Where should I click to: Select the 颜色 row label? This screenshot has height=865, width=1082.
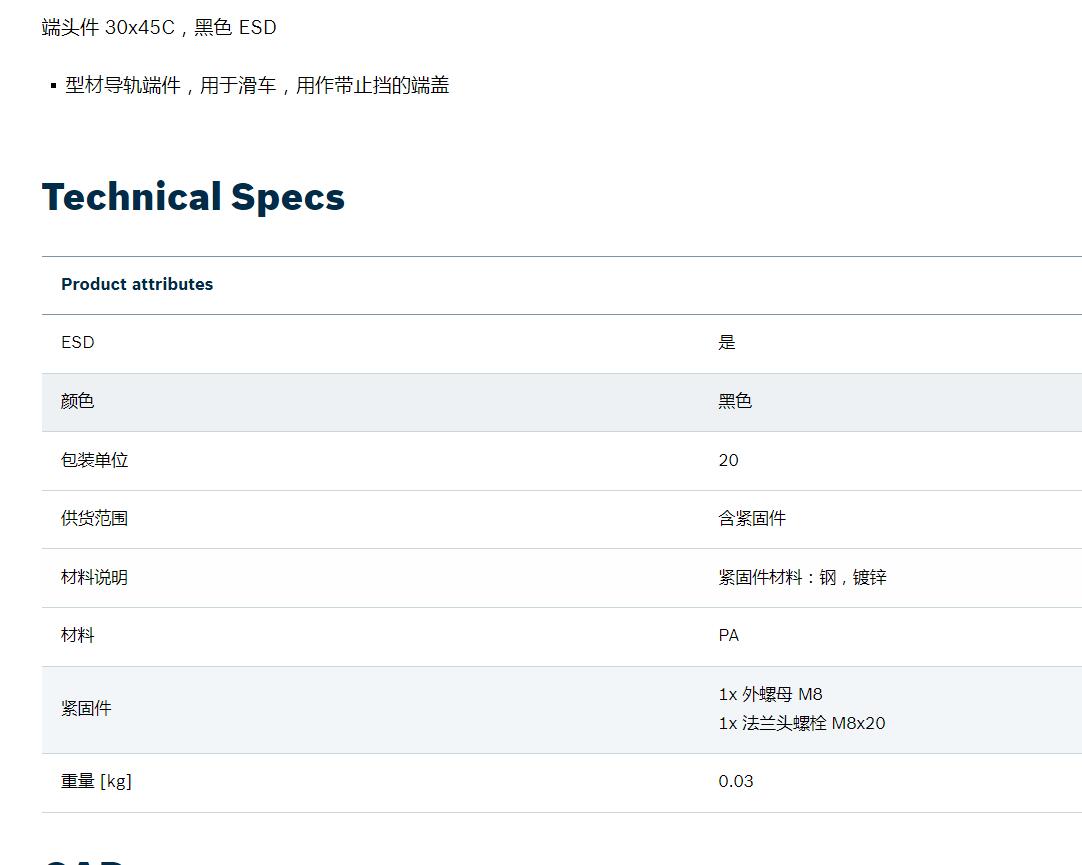tap(77, 401)
